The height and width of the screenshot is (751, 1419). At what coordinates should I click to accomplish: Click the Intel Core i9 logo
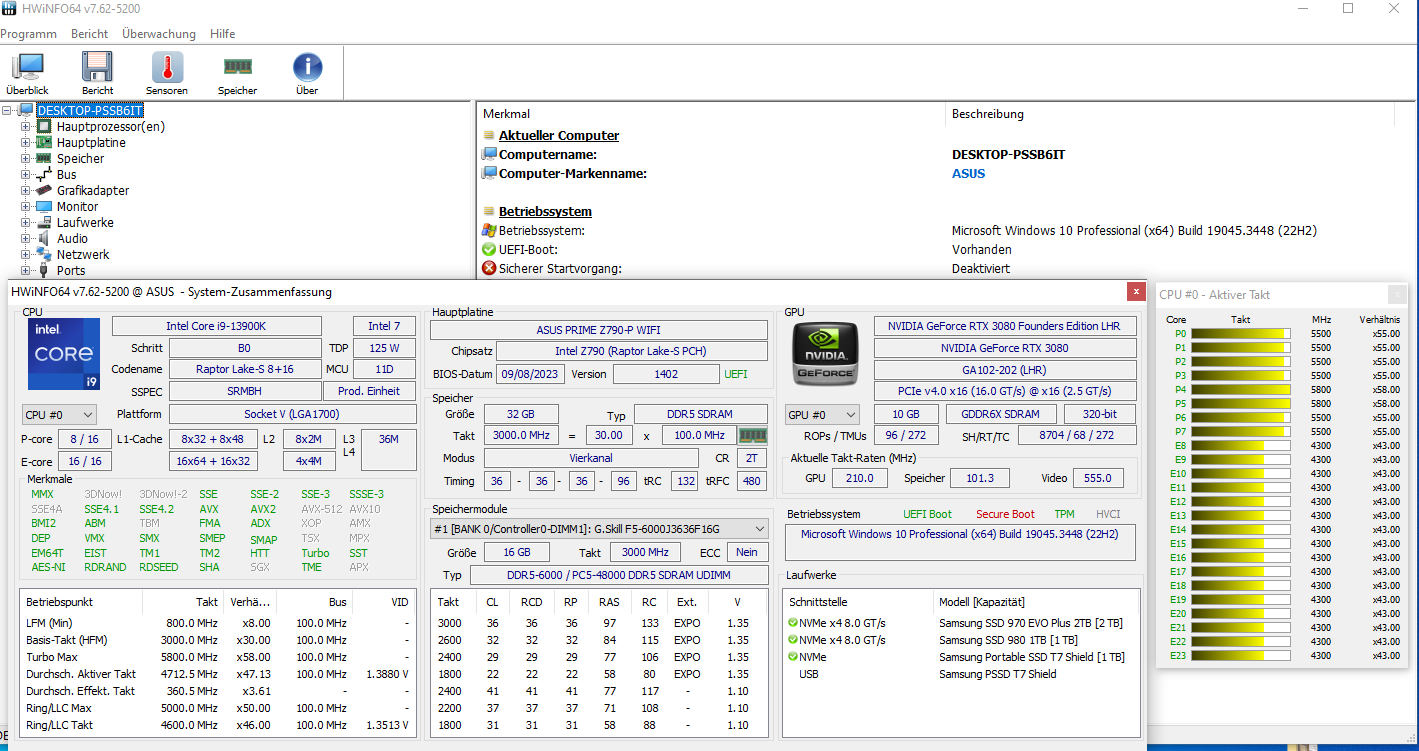click(64, 354)
